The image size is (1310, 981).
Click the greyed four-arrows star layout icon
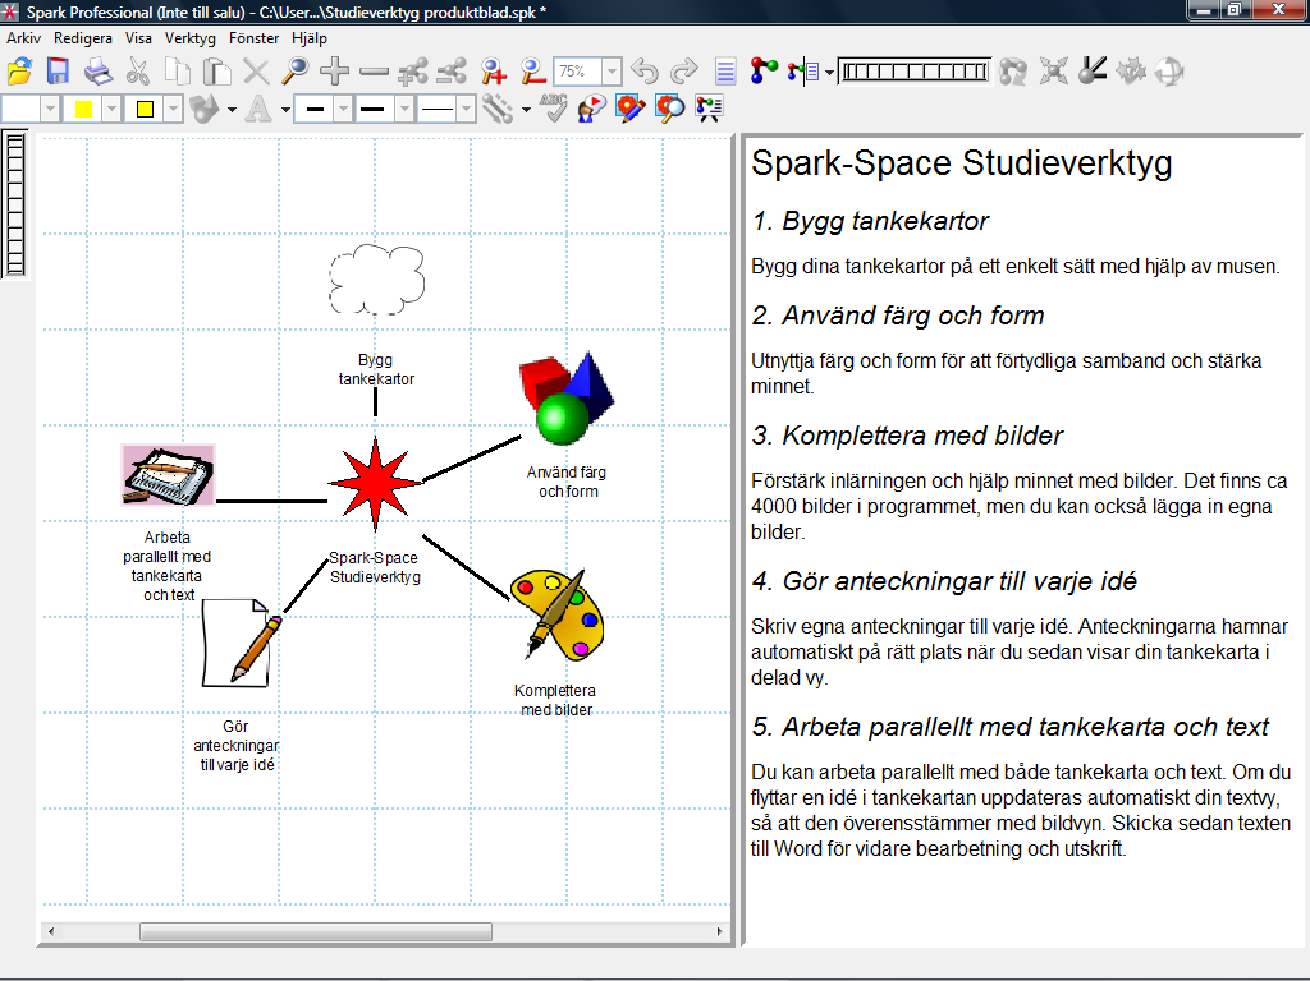pos(1053,71)
